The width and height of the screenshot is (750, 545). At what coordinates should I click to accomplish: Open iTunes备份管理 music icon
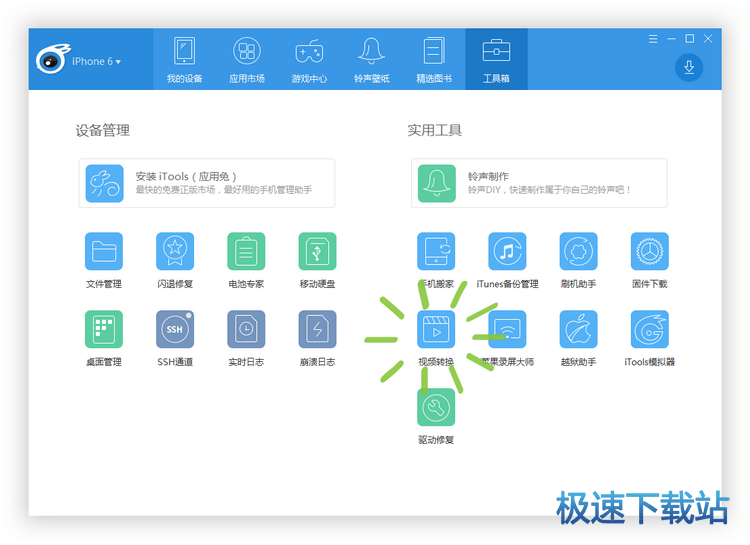pos(507,251)
